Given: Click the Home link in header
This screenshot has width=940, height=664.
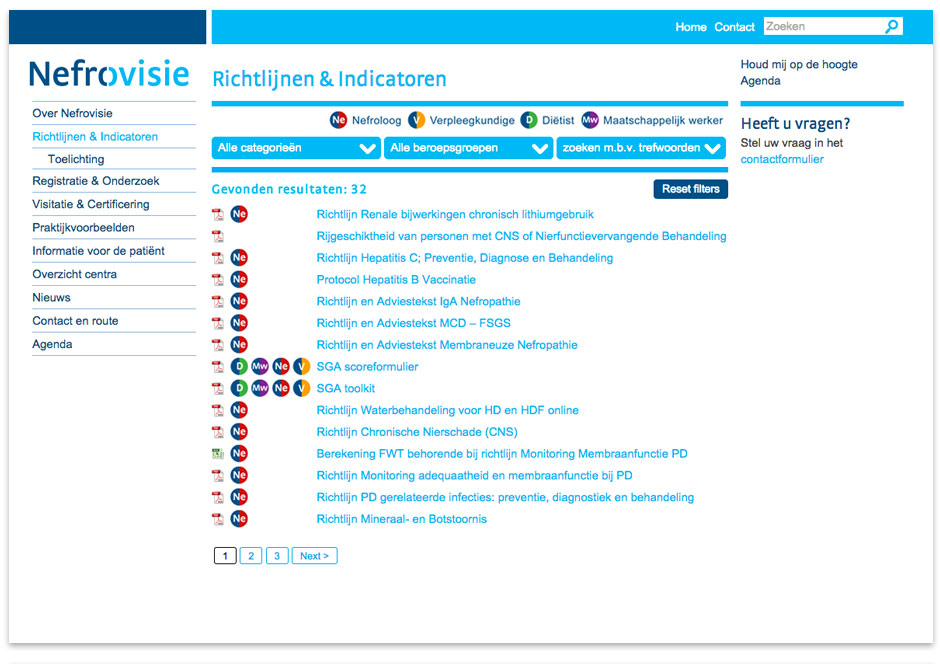Looking at the screenshot, I should [691, 27].
